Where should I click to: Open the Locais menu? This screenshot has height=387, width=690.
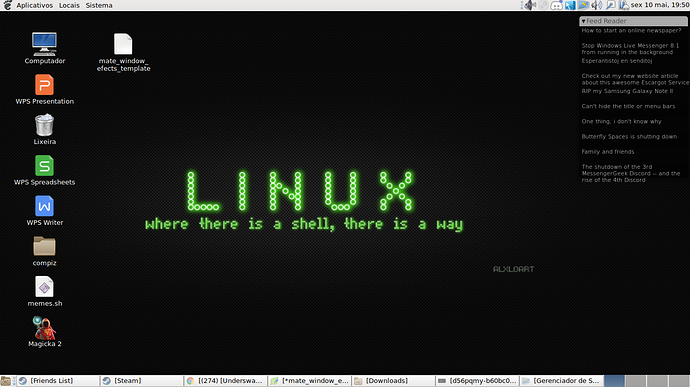click(69, 5)
